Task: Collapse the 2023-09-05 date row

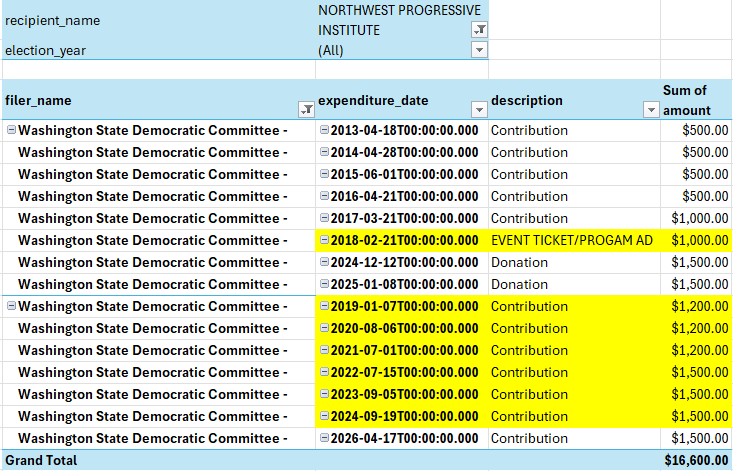Action: (324, 393)
